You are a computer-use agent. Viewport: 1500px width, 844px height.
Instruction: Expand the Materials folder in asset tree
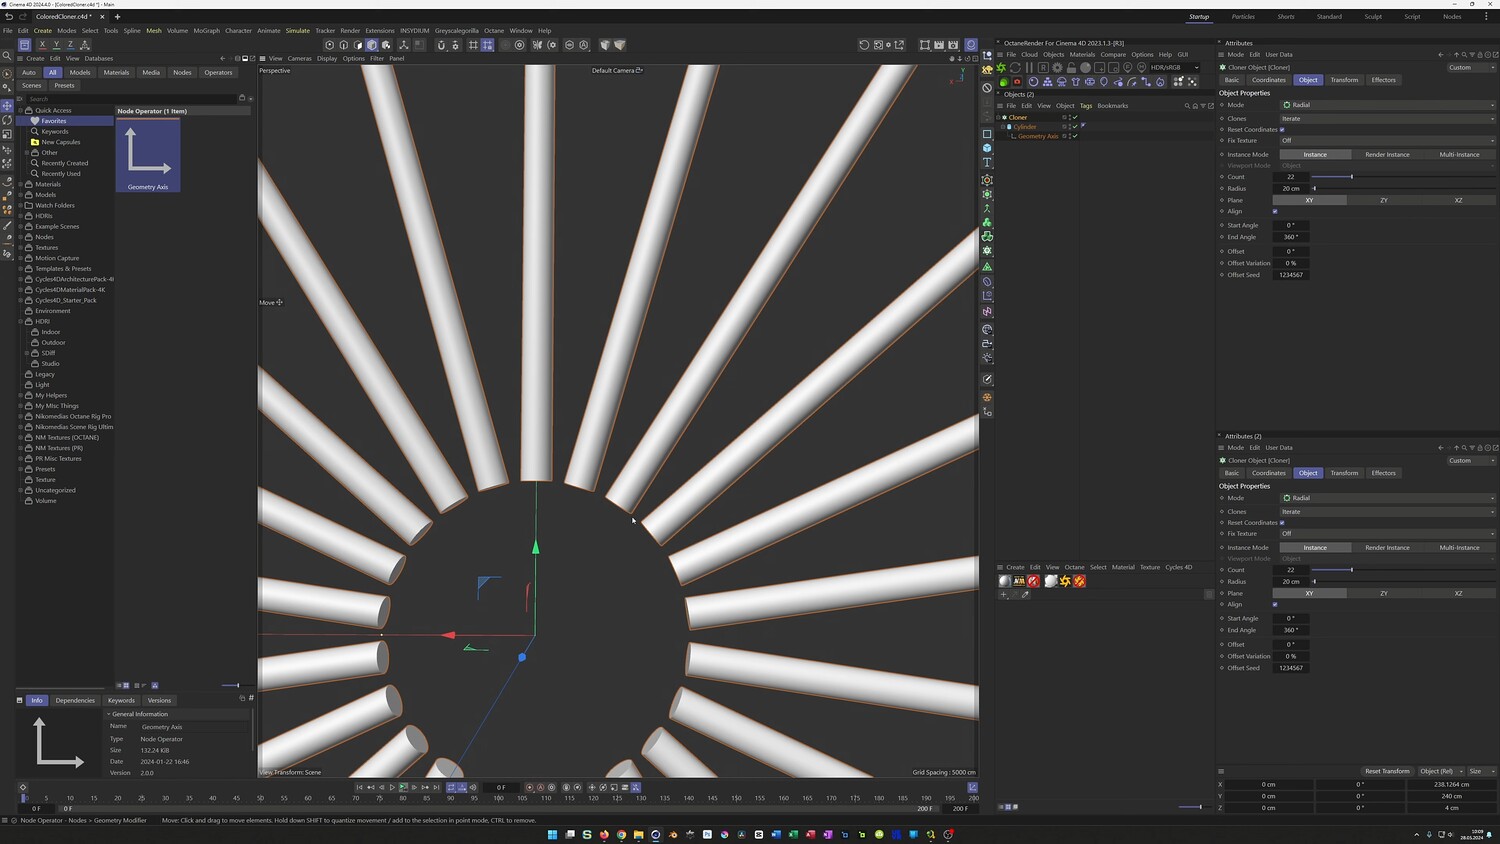20,184
